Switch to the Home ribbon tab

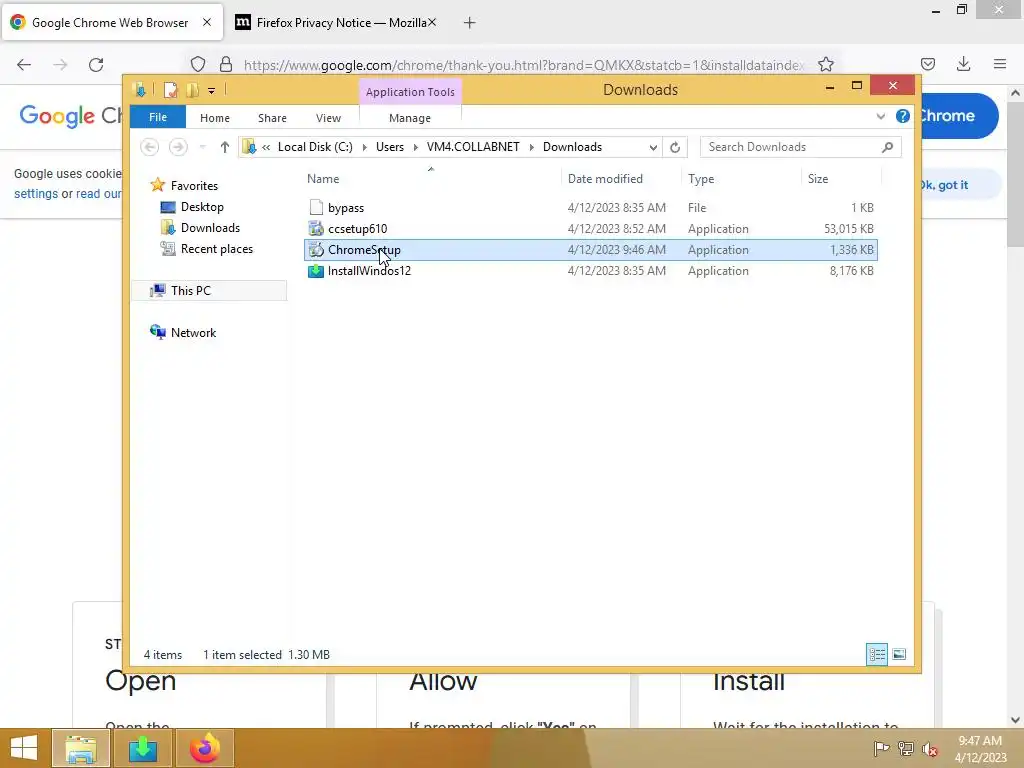[215, 118]
